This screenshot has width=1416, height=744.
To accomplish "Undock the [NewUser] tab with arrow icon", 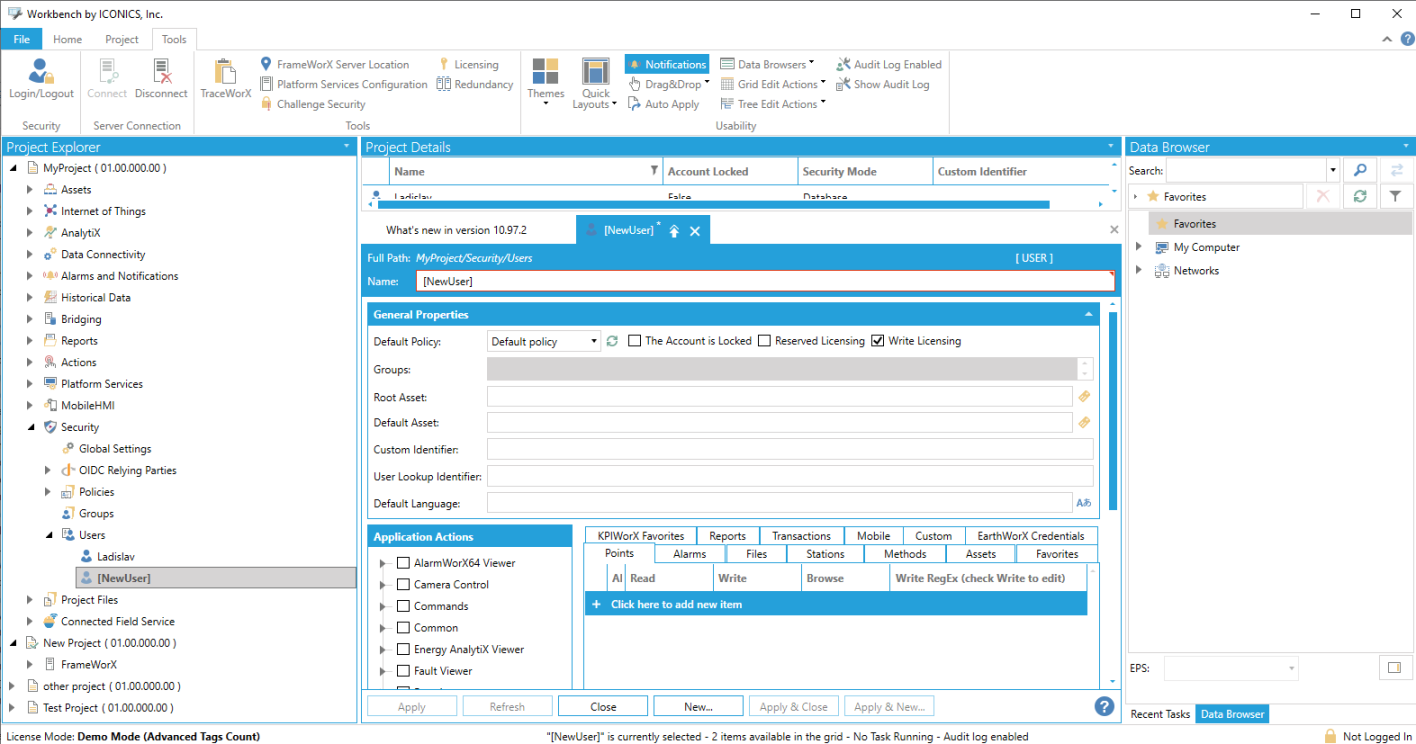I will point(674,231).
